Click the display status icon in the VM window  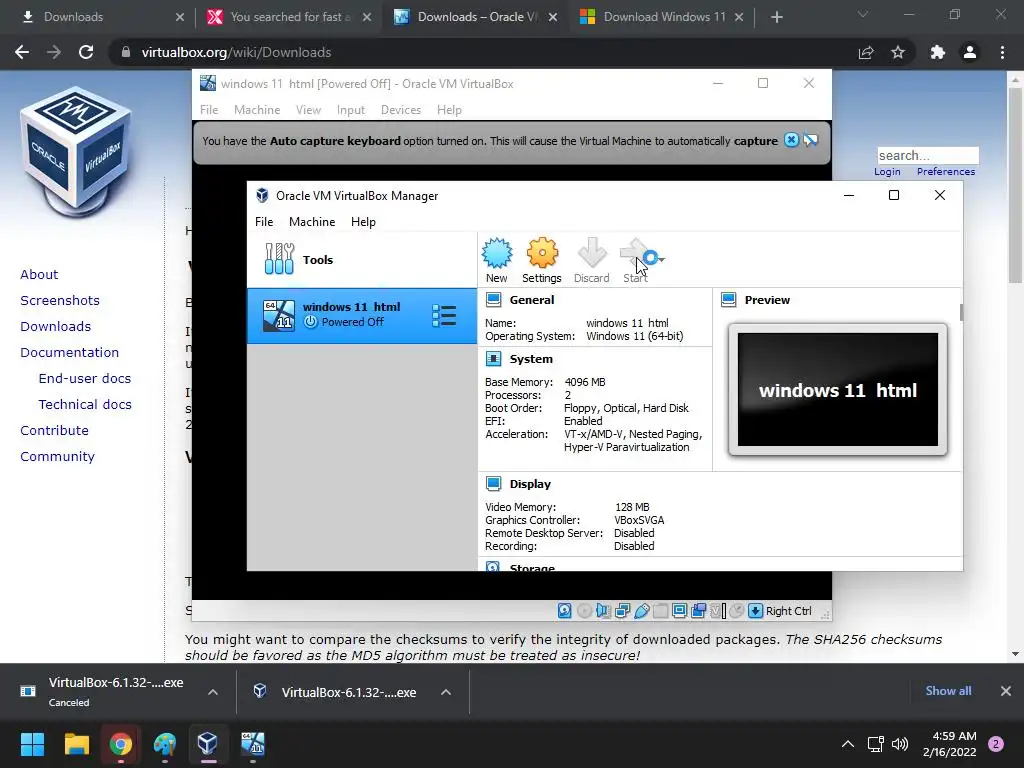pyautogui.click(x=679, y=611)
